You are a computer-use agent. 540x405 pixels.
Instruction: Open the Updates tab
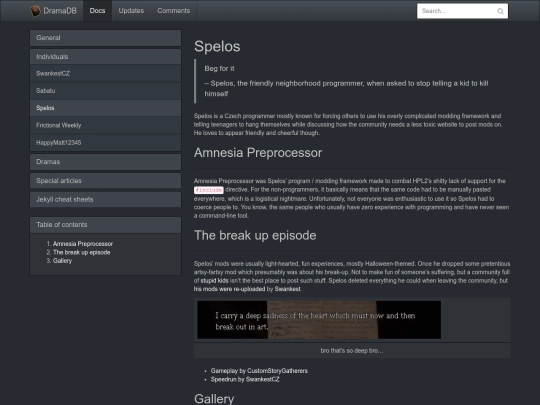(x=131, y=11)
